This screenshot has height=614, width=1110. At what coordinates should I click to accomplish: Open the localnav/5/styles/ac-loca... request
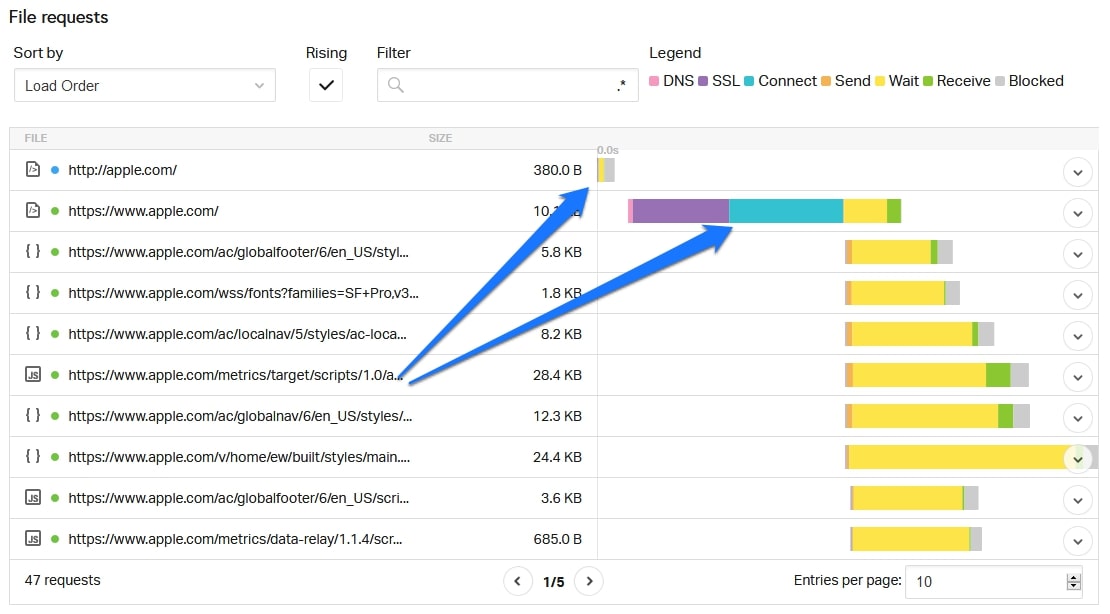tap(237, 334)
